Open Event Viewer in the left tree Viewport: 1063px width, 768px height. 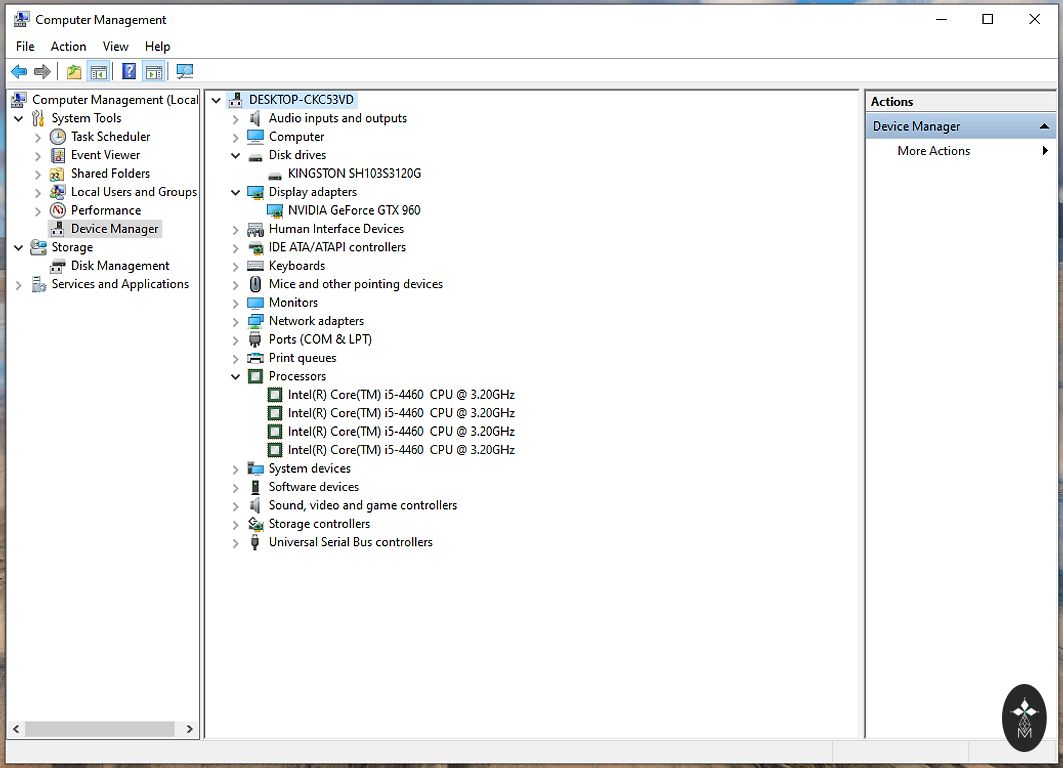click(105, 155)
